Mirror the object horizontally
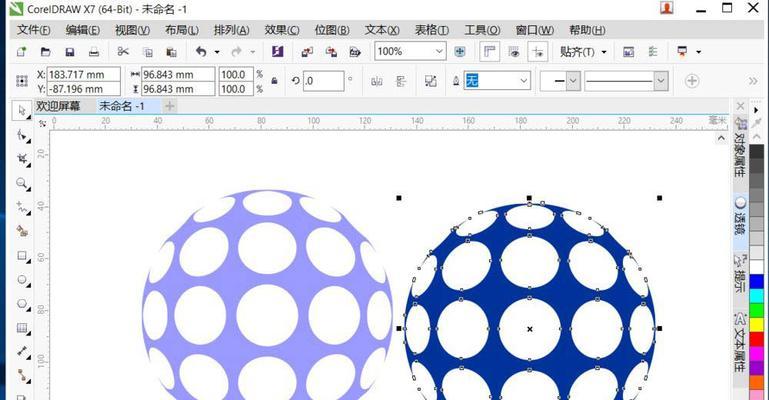Screen dimensions: 769x400 tap(377, 81)
